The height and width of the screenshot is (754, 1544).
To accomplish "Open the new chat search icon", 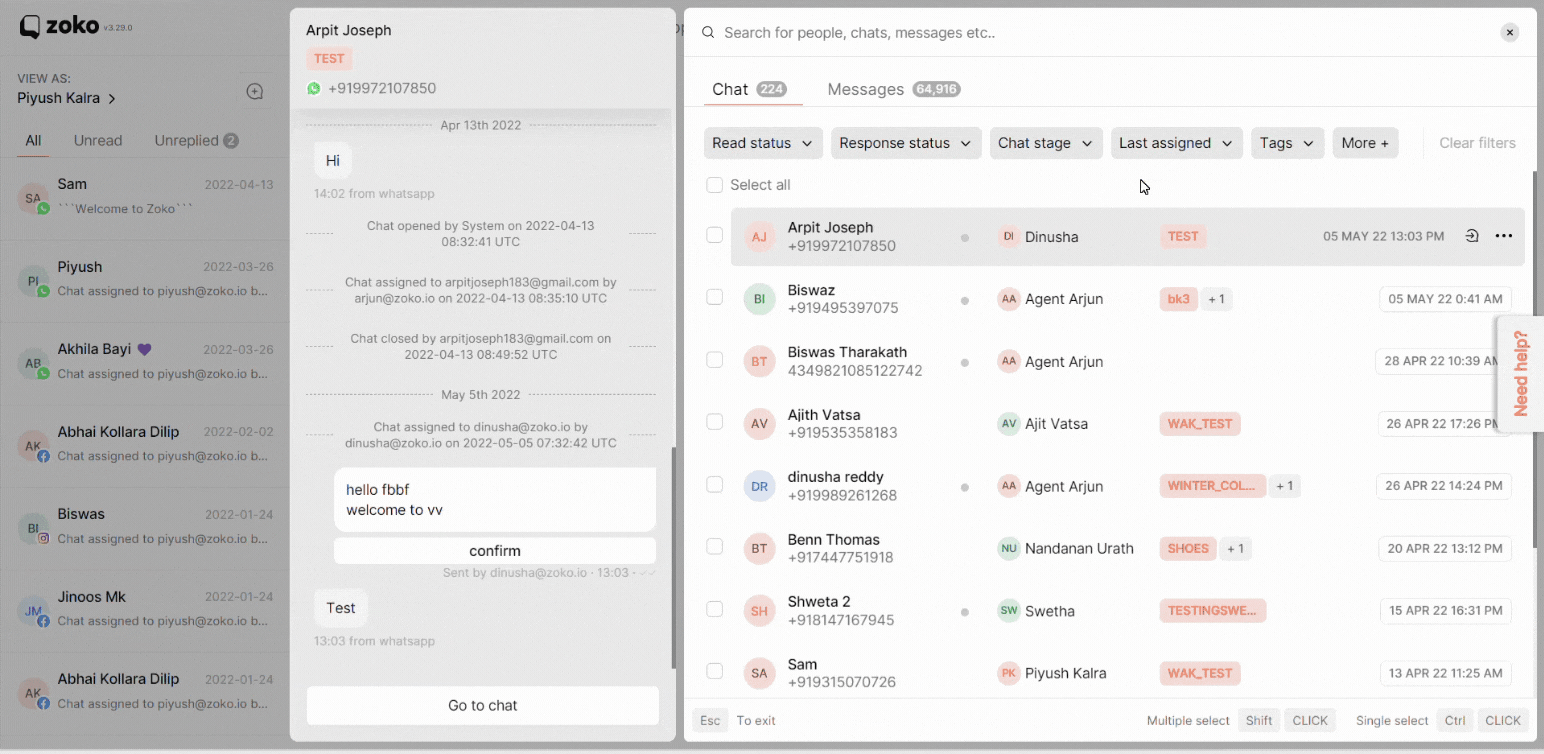I will (255, 92).
